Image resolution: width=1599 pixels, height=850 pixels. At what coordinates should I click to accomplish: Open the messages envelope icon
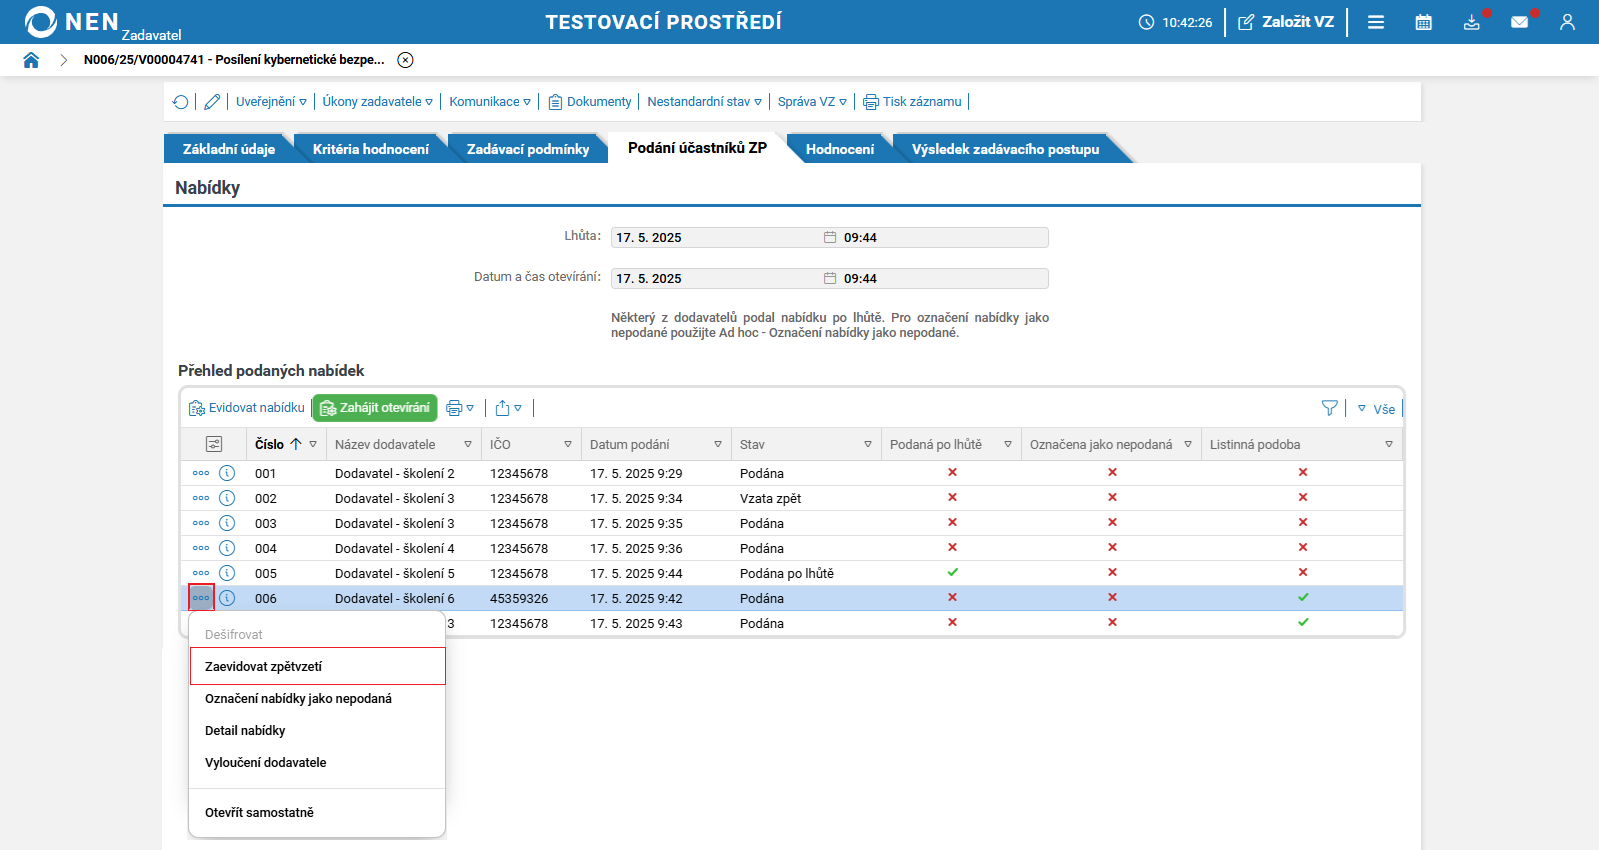pyautogui.click(x=1519, y=22)
